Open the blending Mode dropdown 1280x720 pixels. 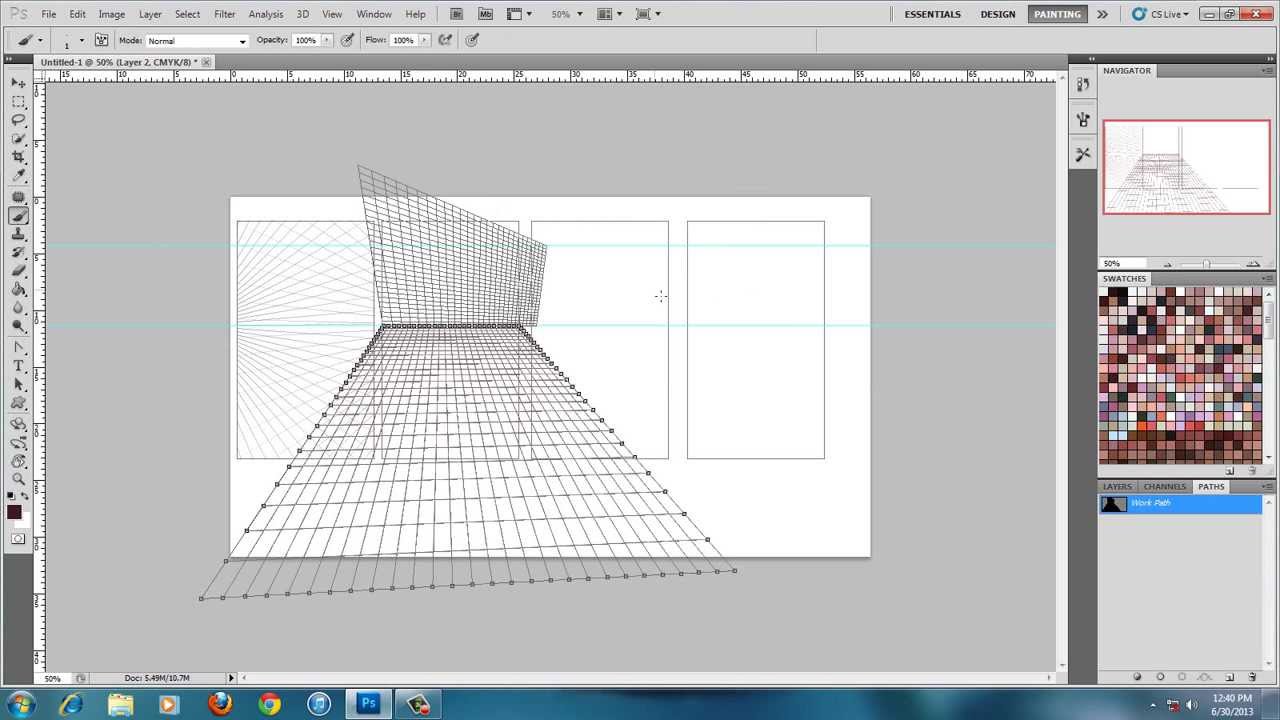pyautogui.click(x=197, y=41)
